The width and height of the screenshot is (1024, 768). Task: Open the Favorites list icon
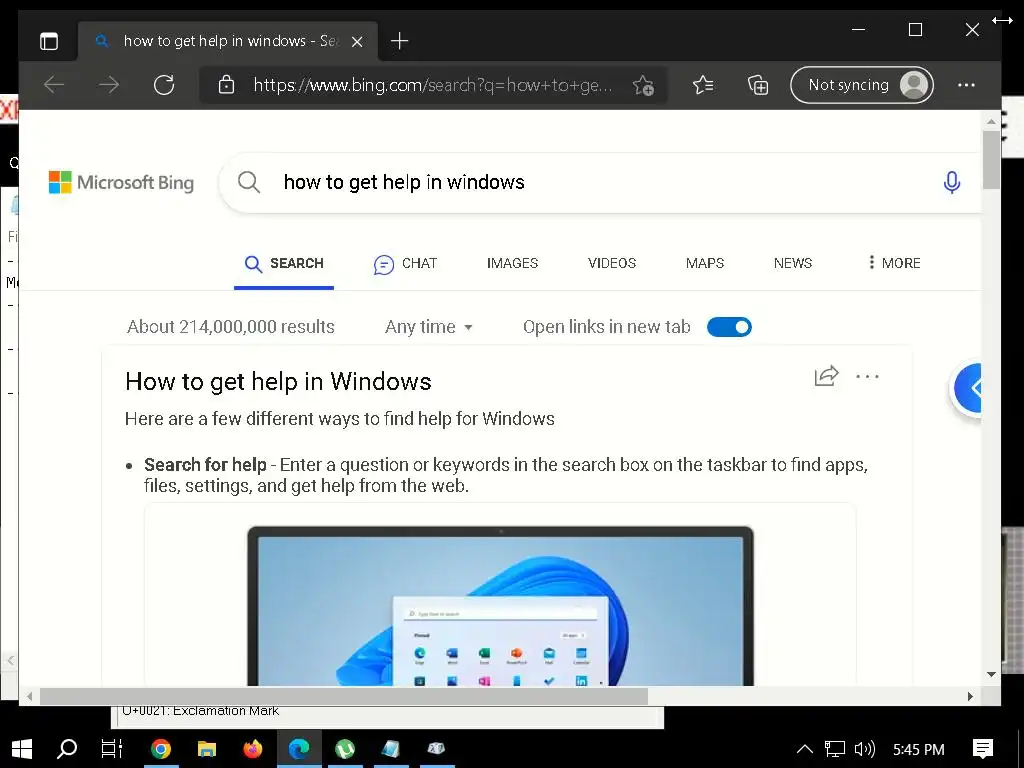coord(703,85)
